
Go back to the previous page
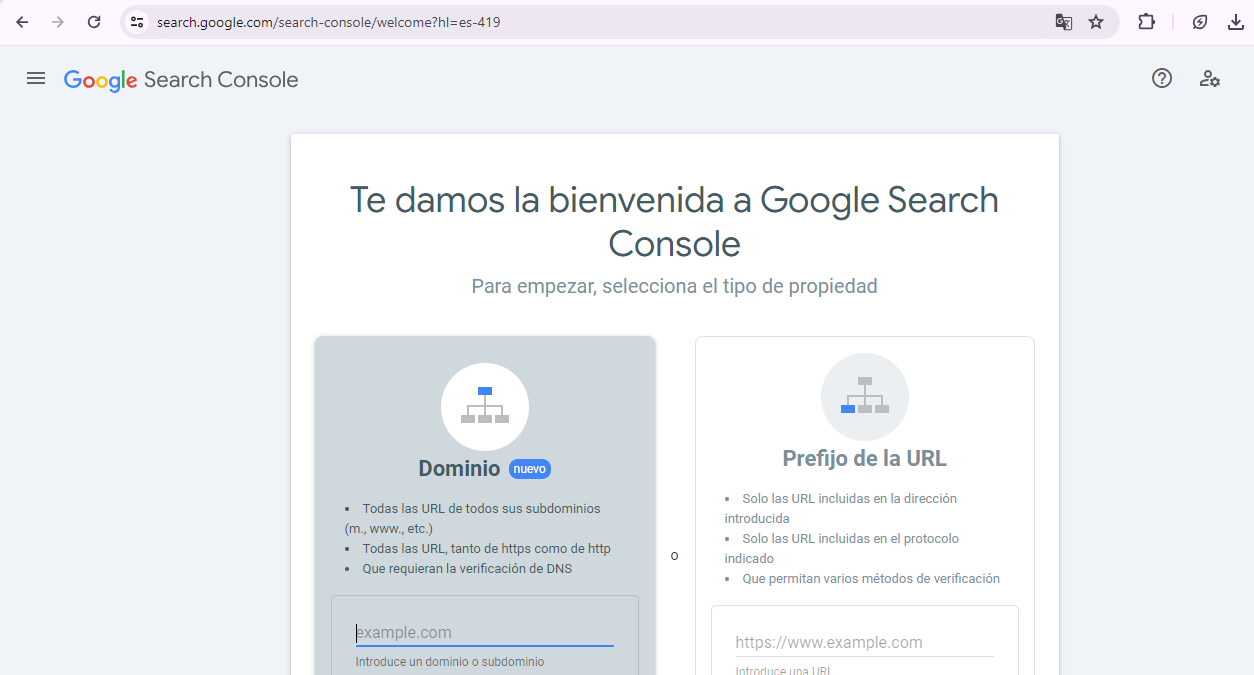[x=22, y=22]
